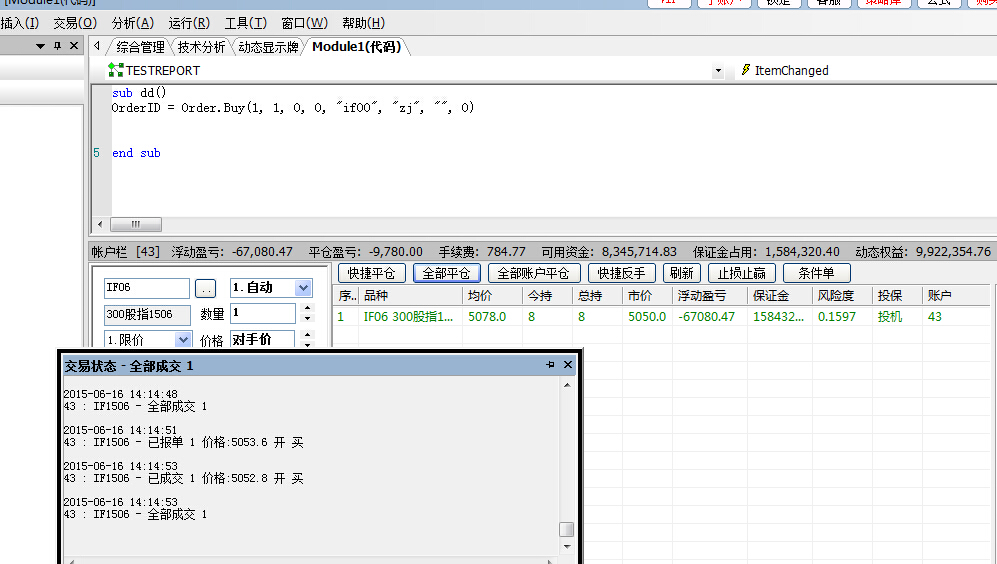
Task: Close the 交易状态 panel
Action: pyautogui.click(x=568, y=366)
